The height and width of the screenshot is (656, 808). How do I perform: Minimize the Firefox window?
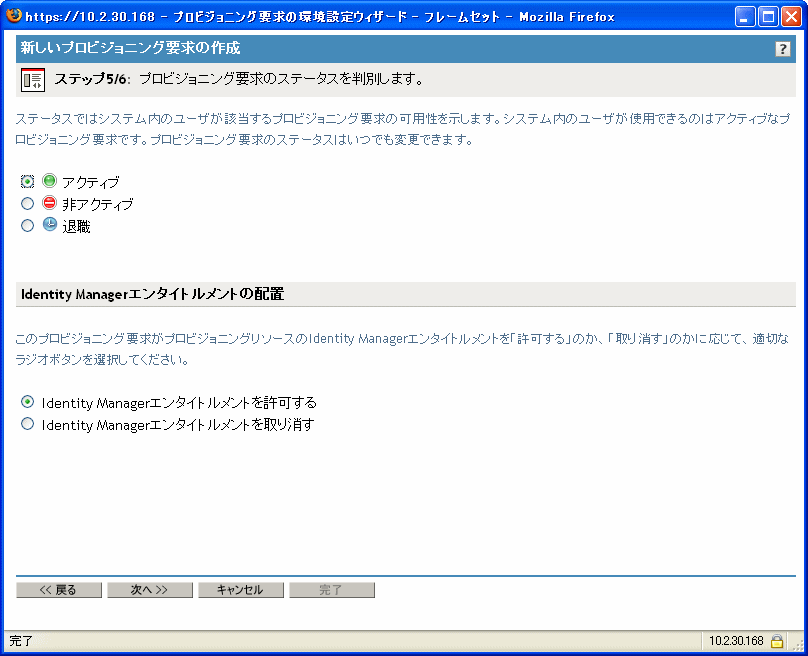pyautogui.click(x=745, y=16)
